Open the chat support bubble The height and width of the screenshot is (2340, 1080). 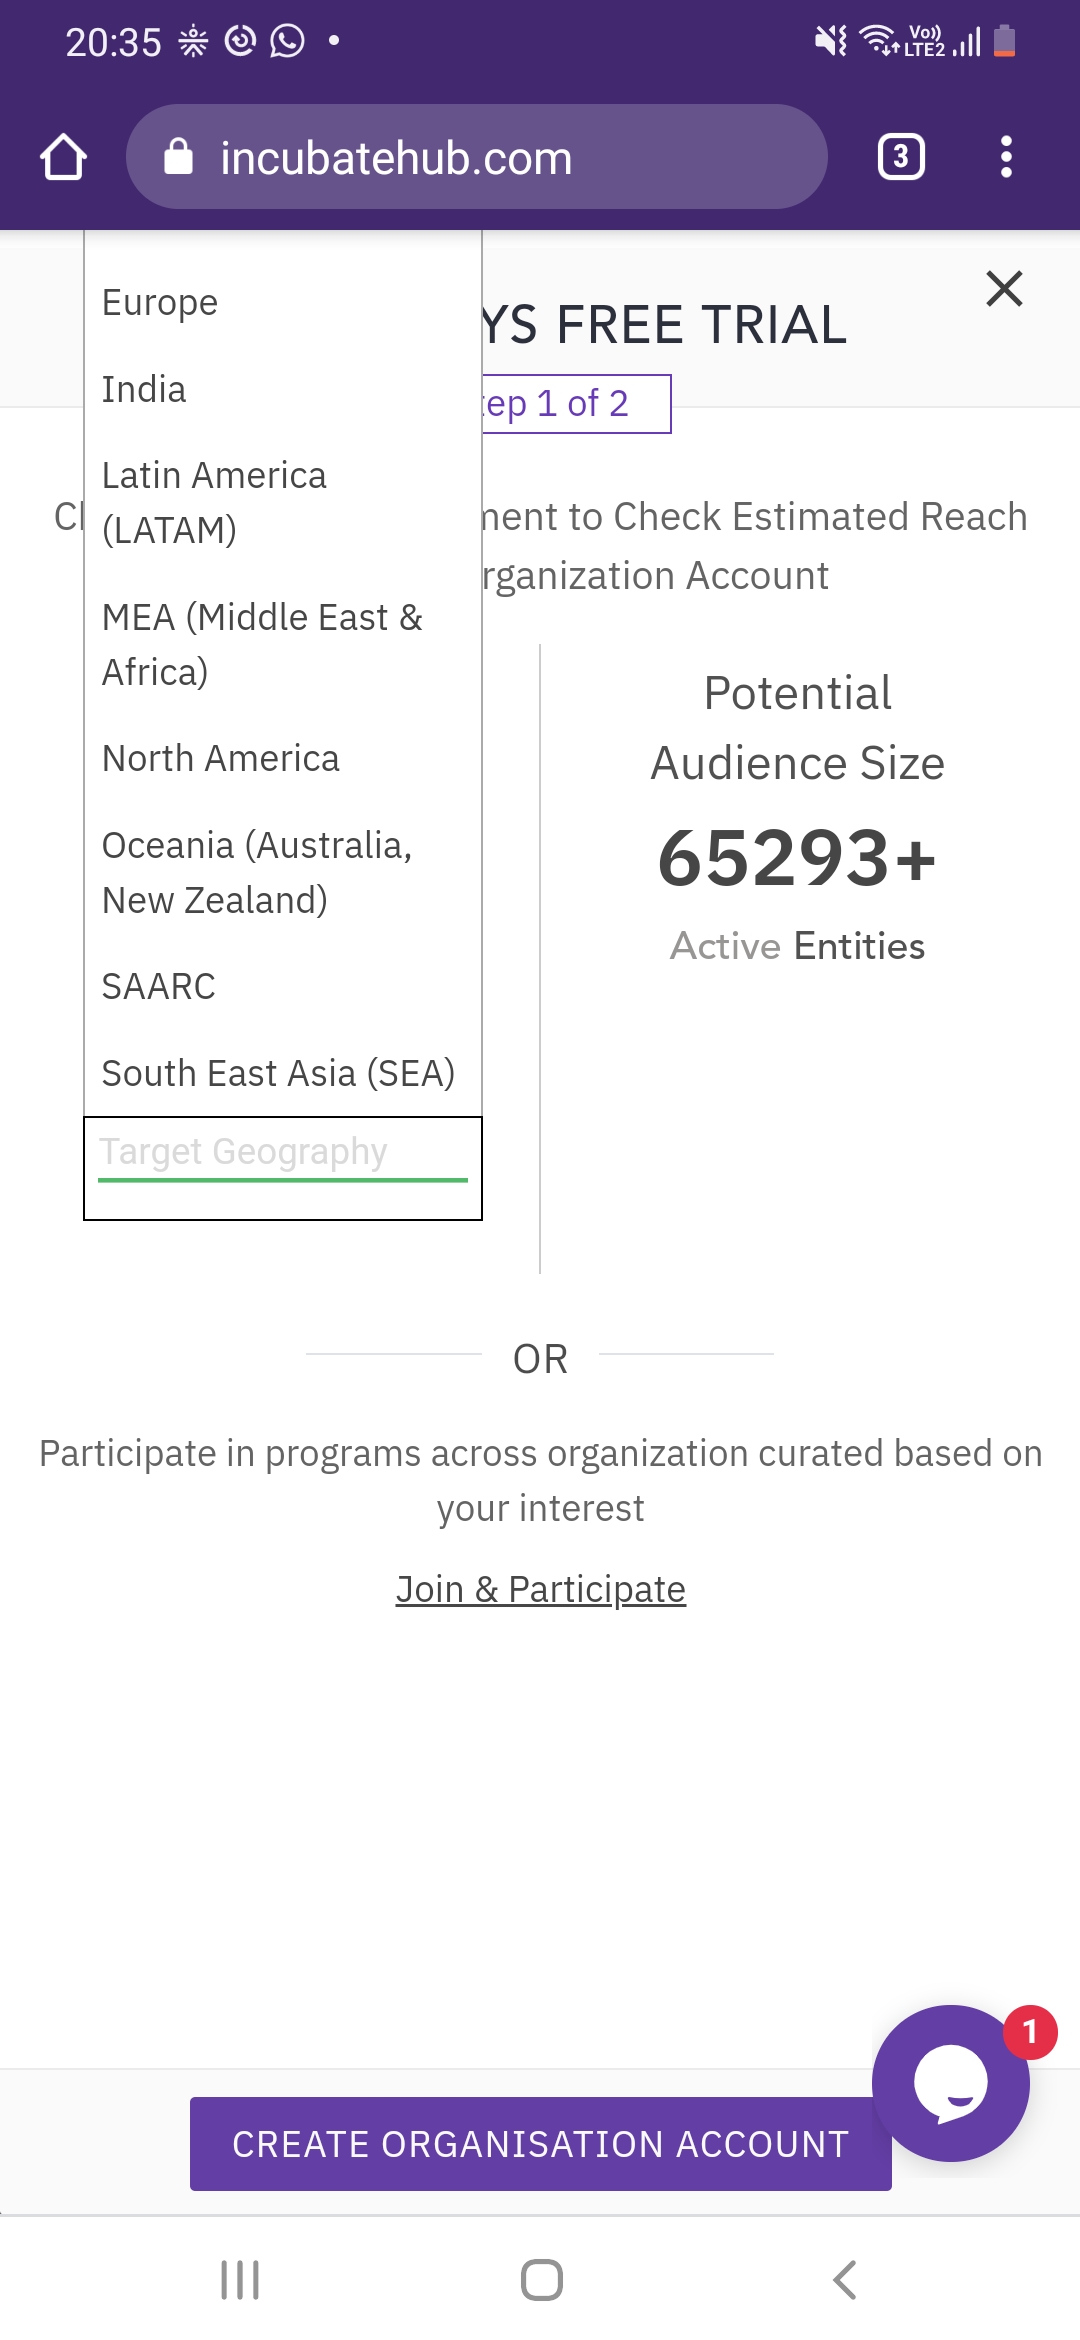coord(950,2083)
